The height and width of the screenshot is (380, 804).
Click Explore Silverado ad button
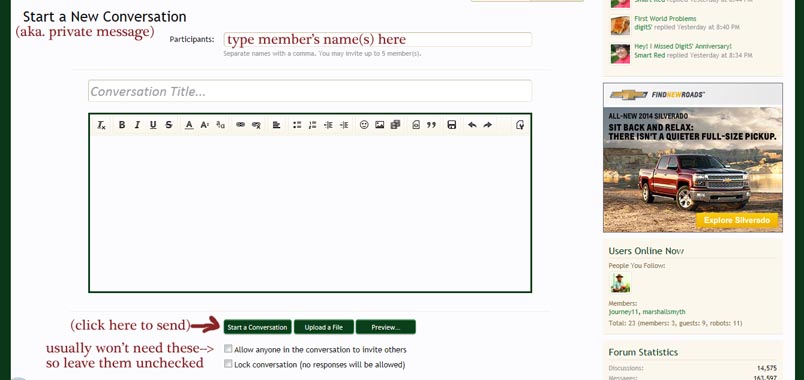(736, 221)
